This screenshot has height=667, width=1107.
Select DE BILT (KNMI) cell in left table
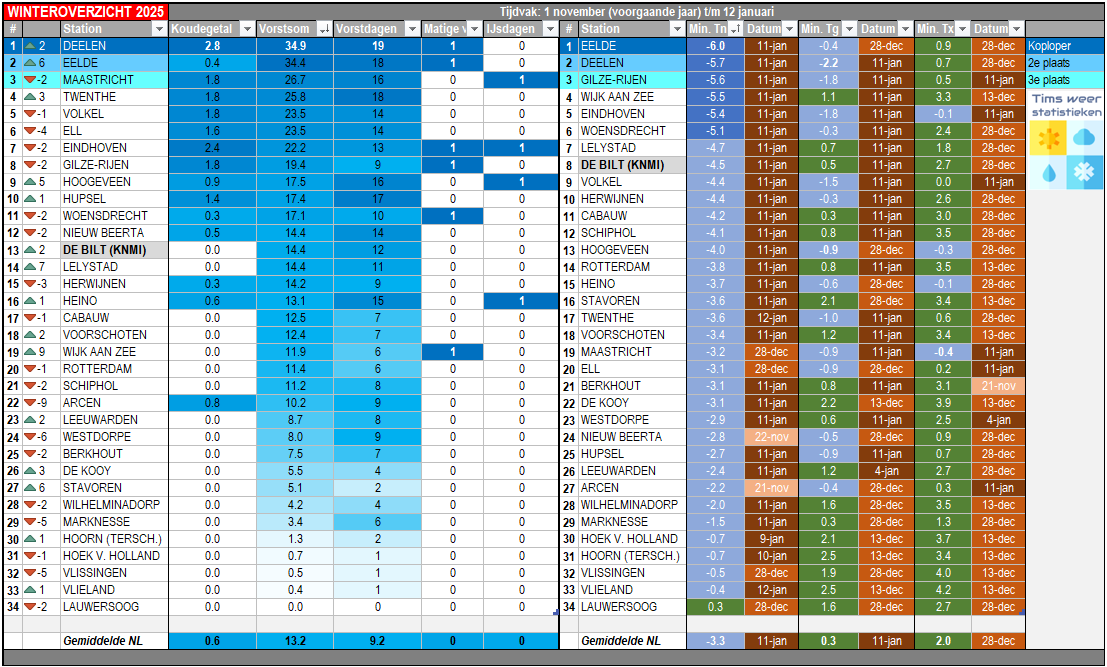pyautogui.click(x=114, y=250)
